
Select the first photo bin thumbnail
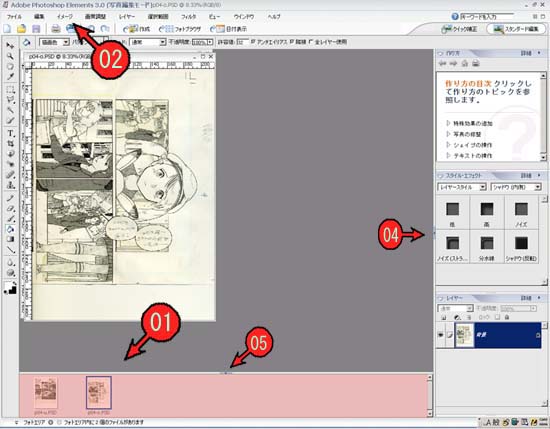coord(46,393)
